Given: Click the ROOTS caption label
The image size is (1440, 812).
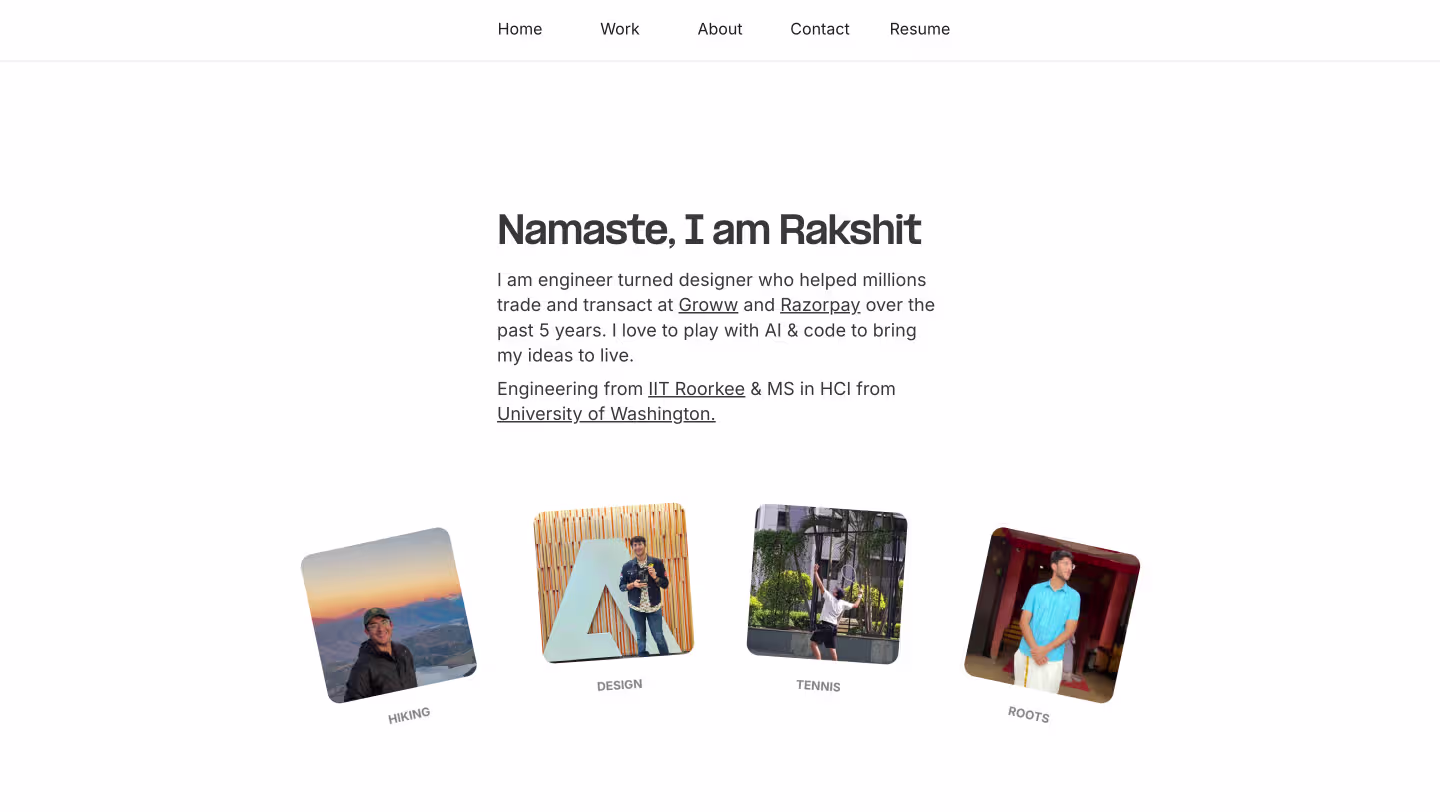Looking at the screenshot, I should coord(1028,715).
